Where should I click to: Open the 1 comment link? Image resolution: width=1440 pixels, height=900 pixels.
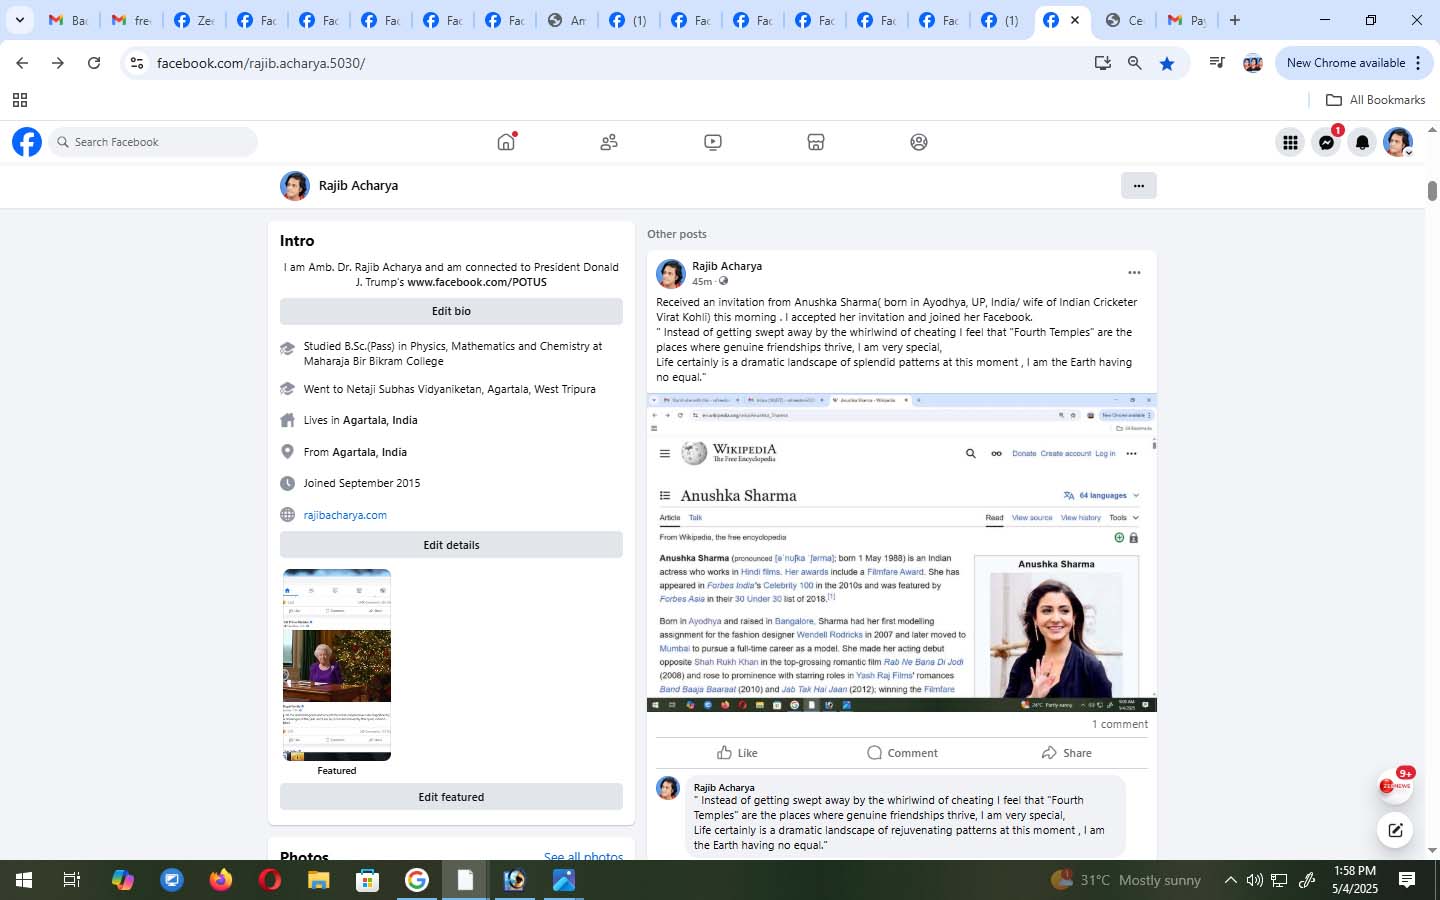[1120, 724]
